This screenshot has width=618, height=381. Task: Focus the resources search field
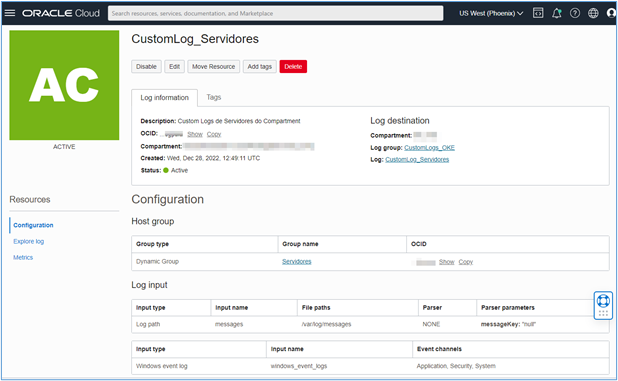click(x=275, y=13)
